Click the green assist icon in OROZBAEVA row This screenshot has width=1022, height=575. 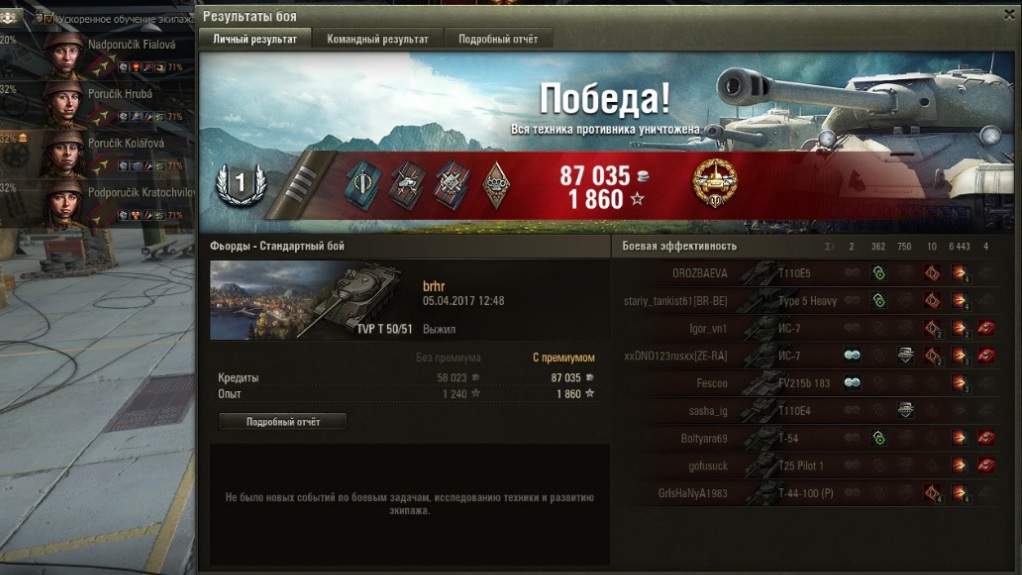coord(879,273)
